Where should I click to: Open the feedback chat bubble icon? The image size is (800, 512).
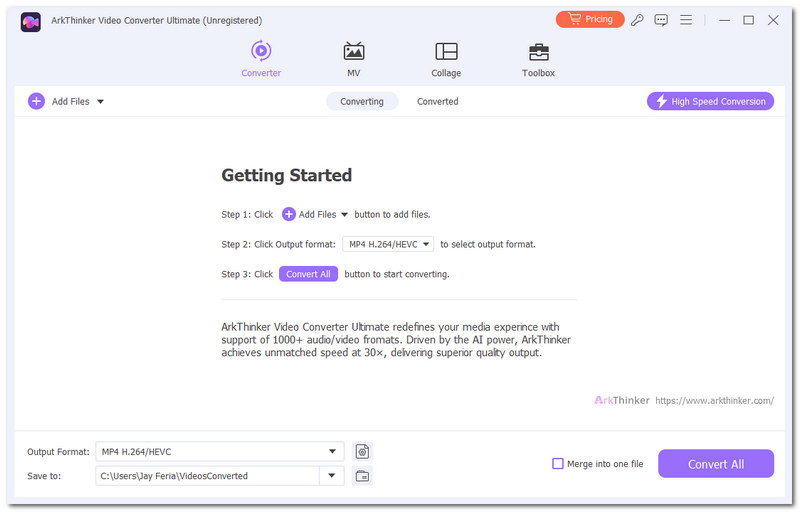pos(661,20)
